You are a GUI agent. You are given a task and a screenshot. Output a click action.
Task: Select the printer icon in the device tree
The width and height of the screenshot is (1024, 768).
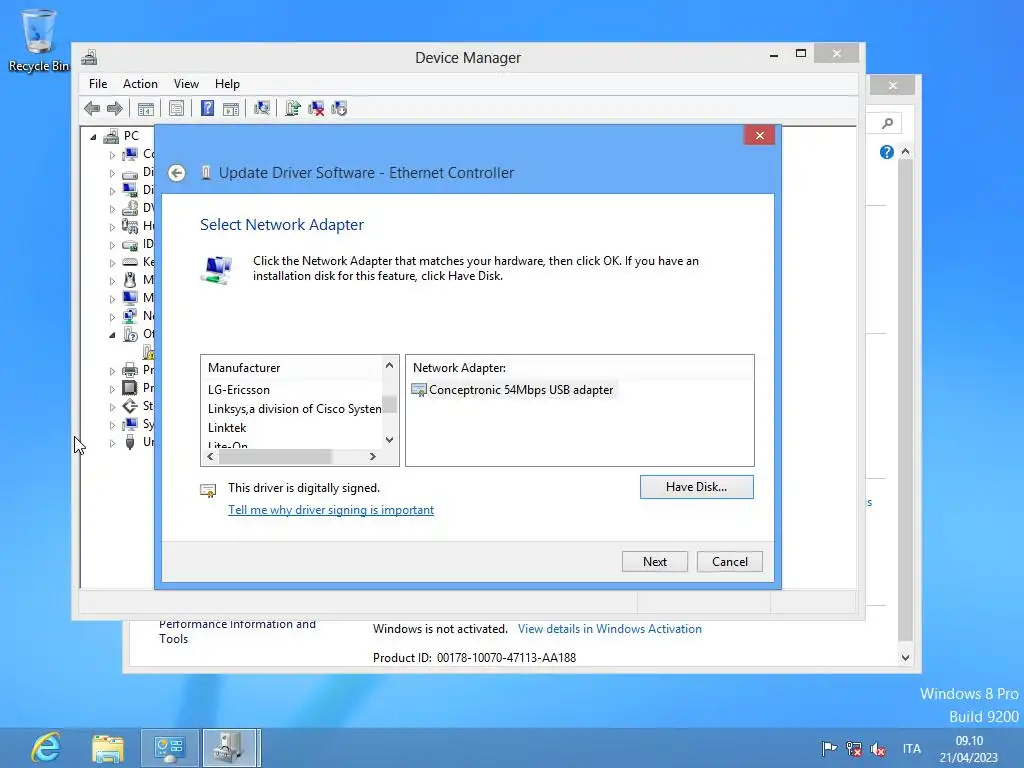[x=130, y=370]
